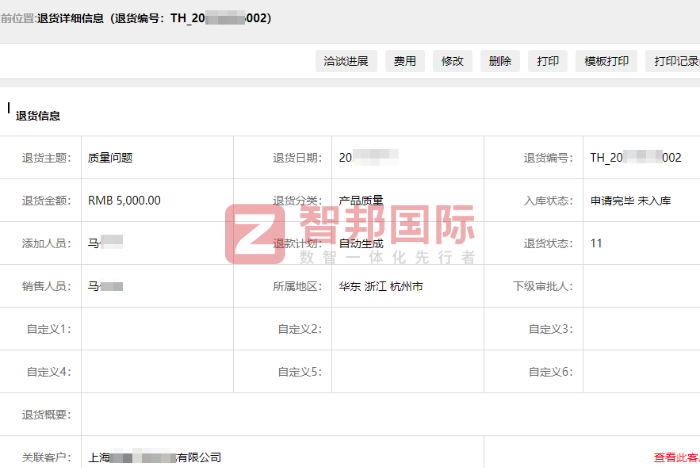The width and height of the screenshot is (700, 468).
Task: Open the 洽谈进展 negotiation progress button
Action: coord(346,61)
